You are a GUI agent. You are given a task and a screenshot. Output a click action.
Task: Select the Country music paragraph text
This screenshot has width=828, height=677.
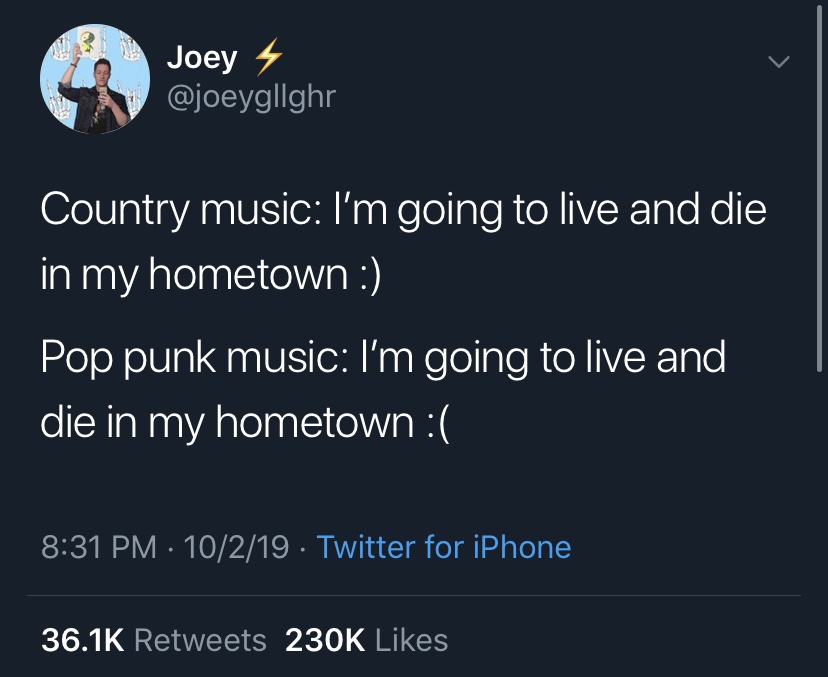click(403, 242)
